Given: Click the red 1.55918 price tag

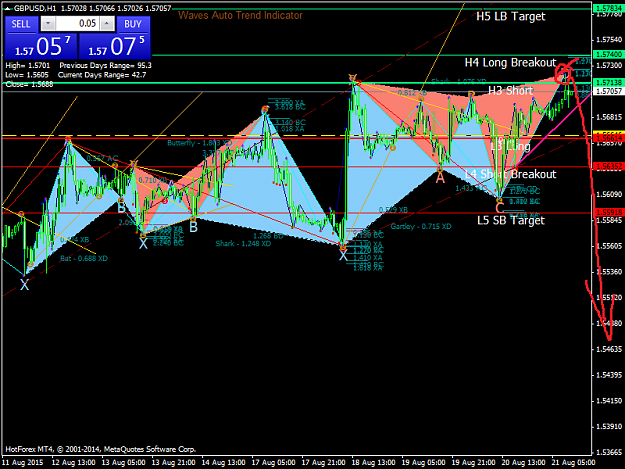Looking at the screenshot, I should click(607, 212).
